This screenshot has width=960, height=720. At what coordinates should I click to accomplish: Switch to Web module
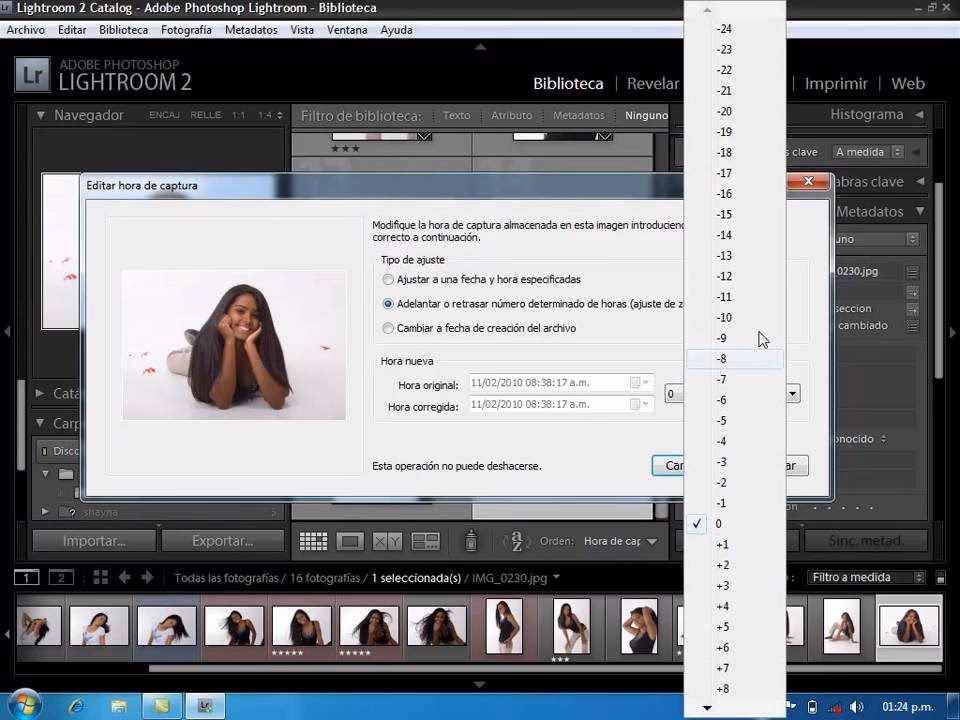(907, 84)
